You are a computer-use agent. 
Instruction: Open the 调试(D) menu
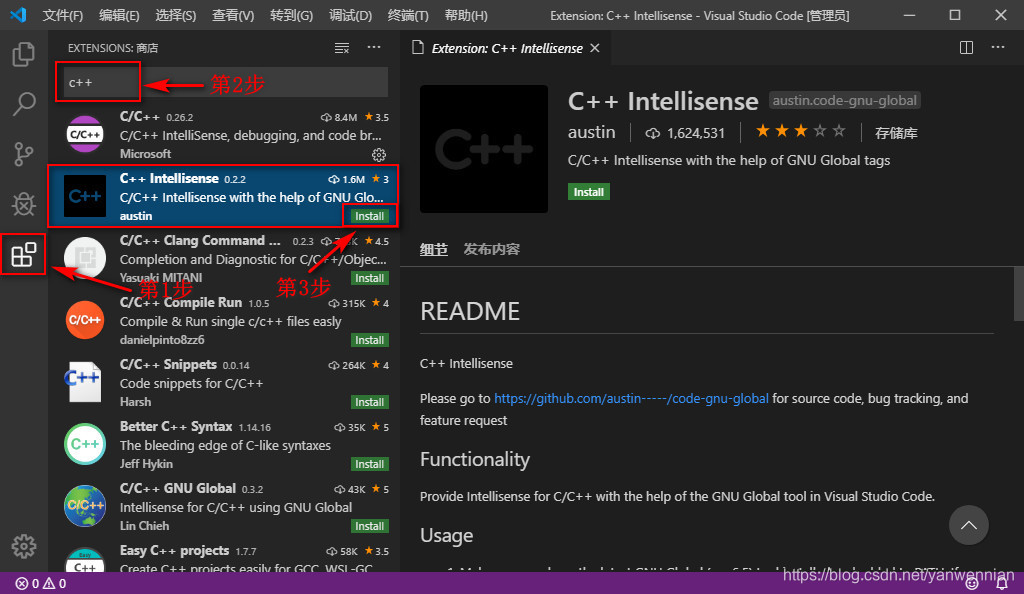point(351,15)
